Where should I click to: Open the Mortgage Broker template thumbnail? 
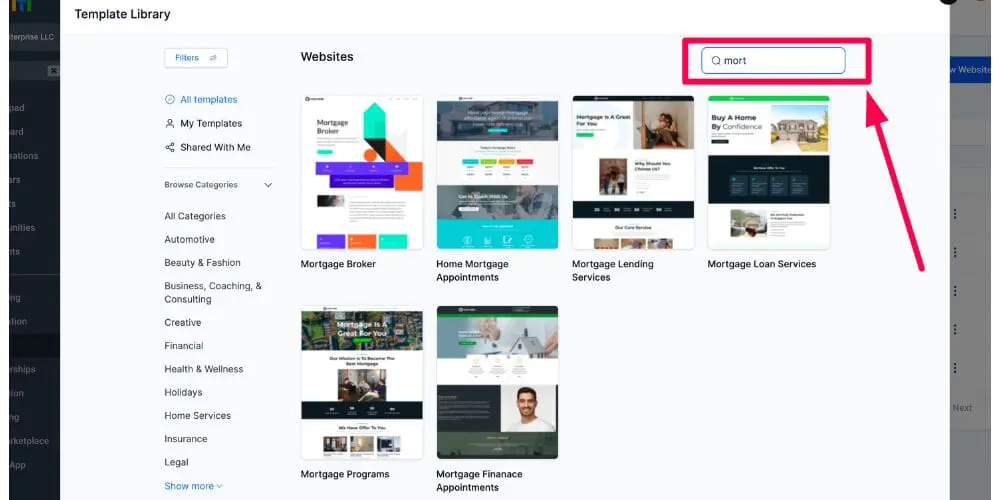point(362,172)
